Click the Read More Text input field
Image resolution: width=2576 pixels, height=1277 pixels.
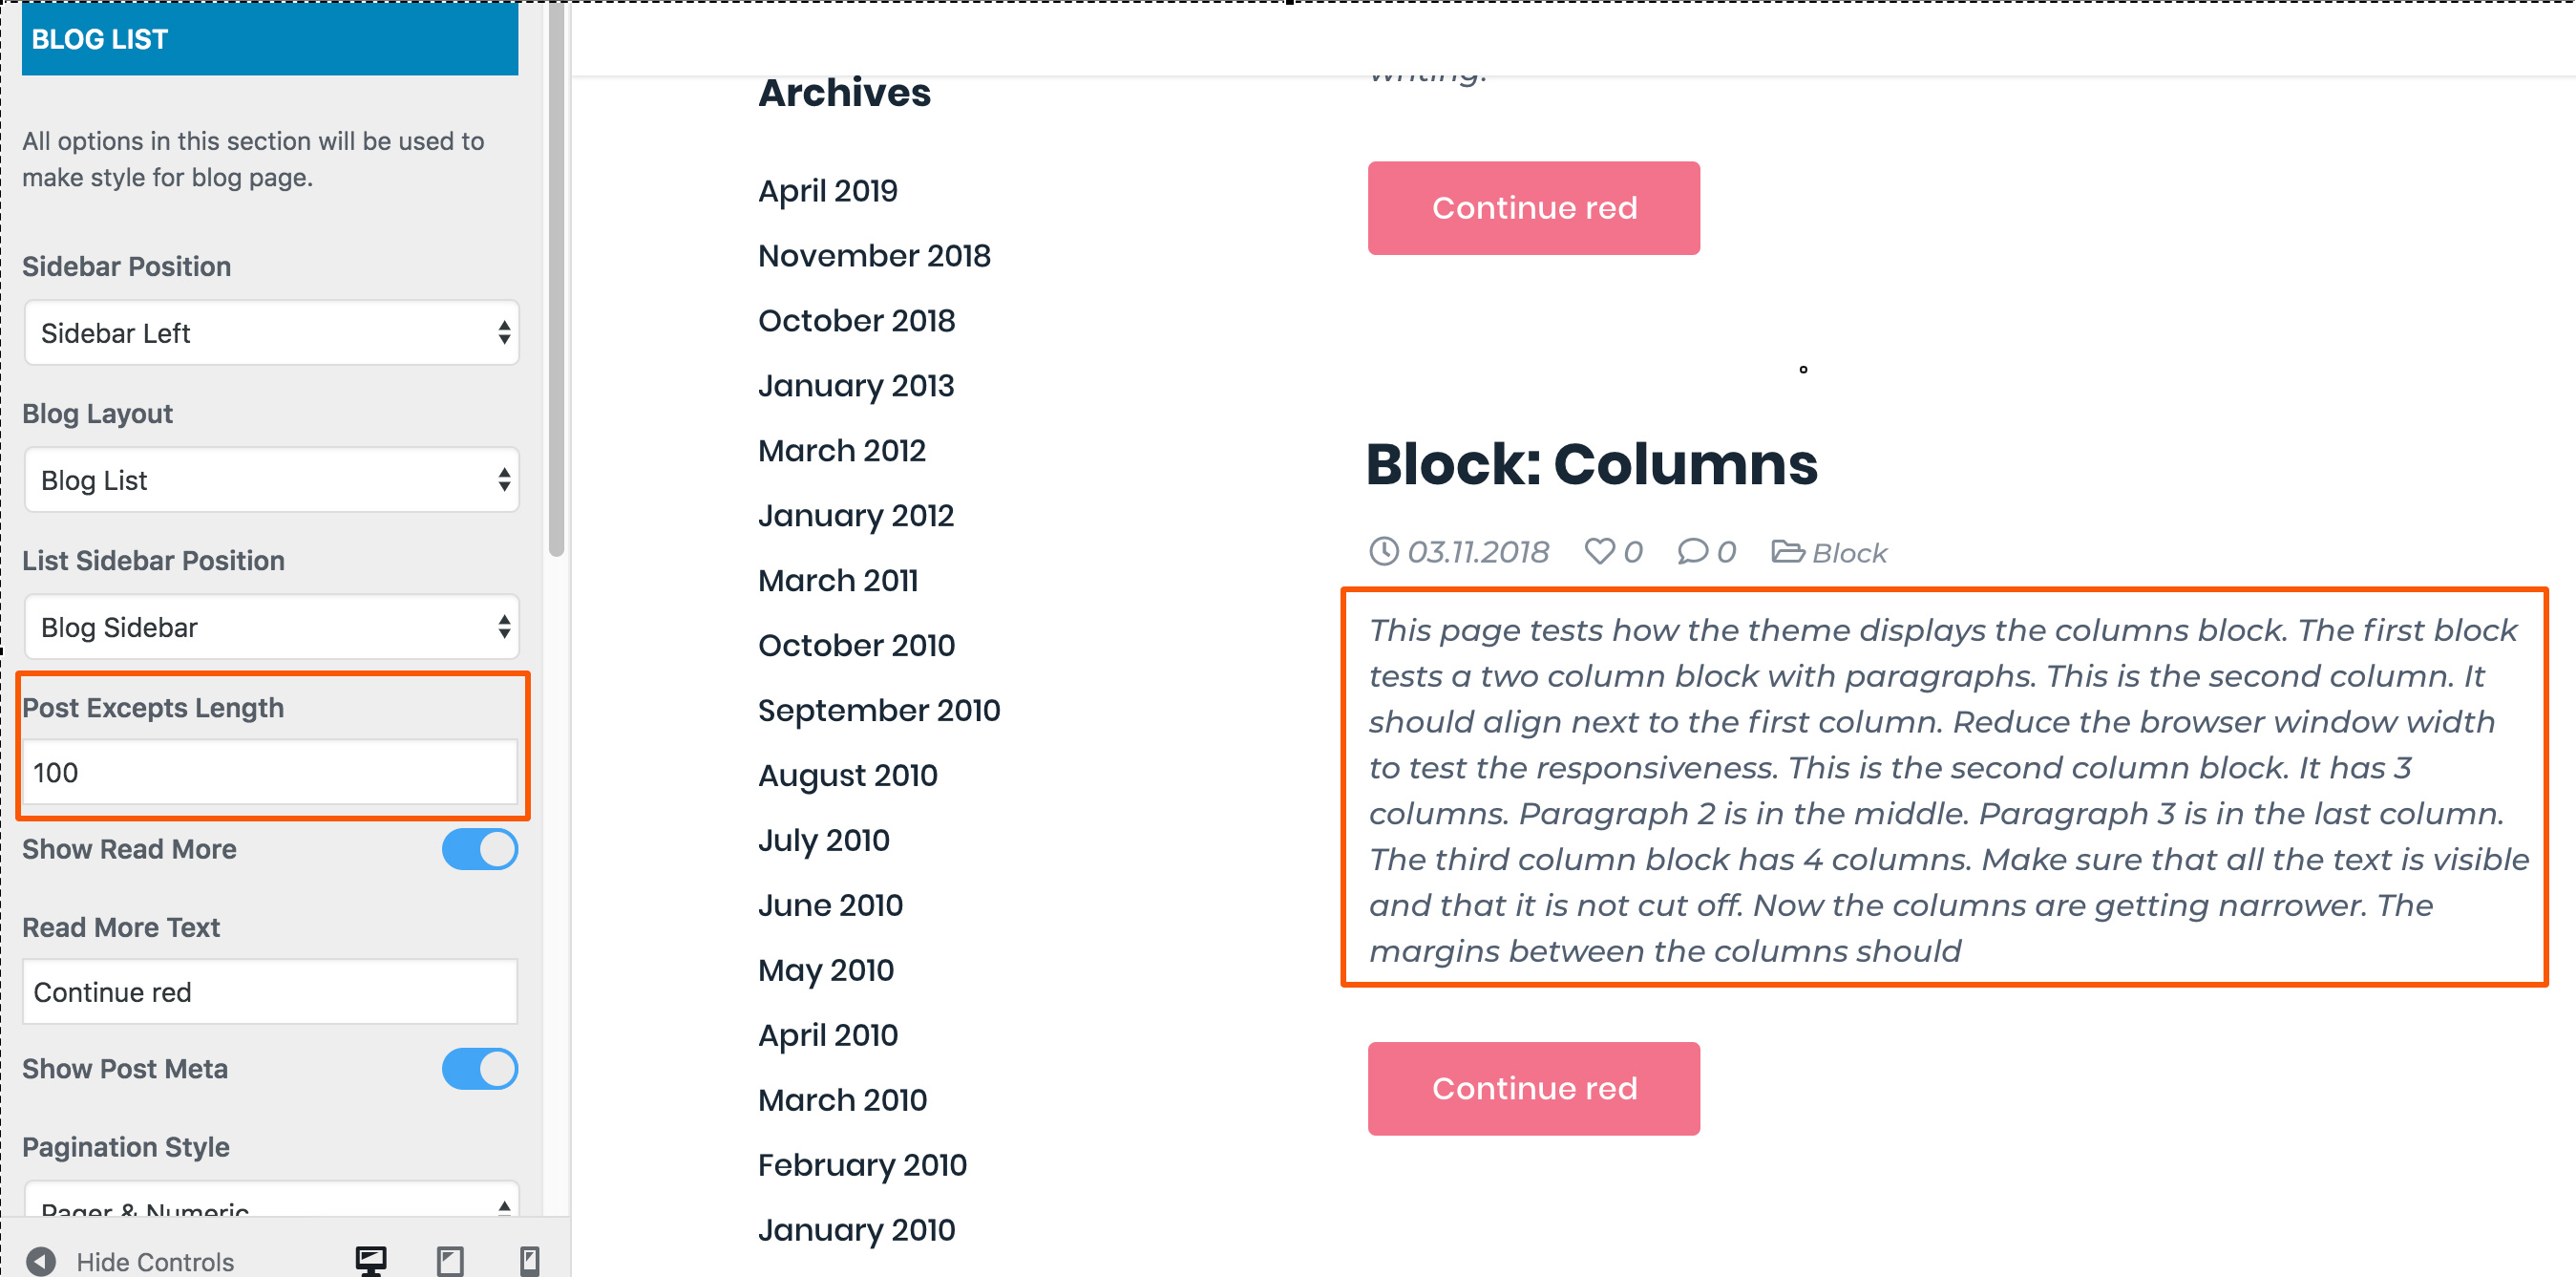[270, 992]
